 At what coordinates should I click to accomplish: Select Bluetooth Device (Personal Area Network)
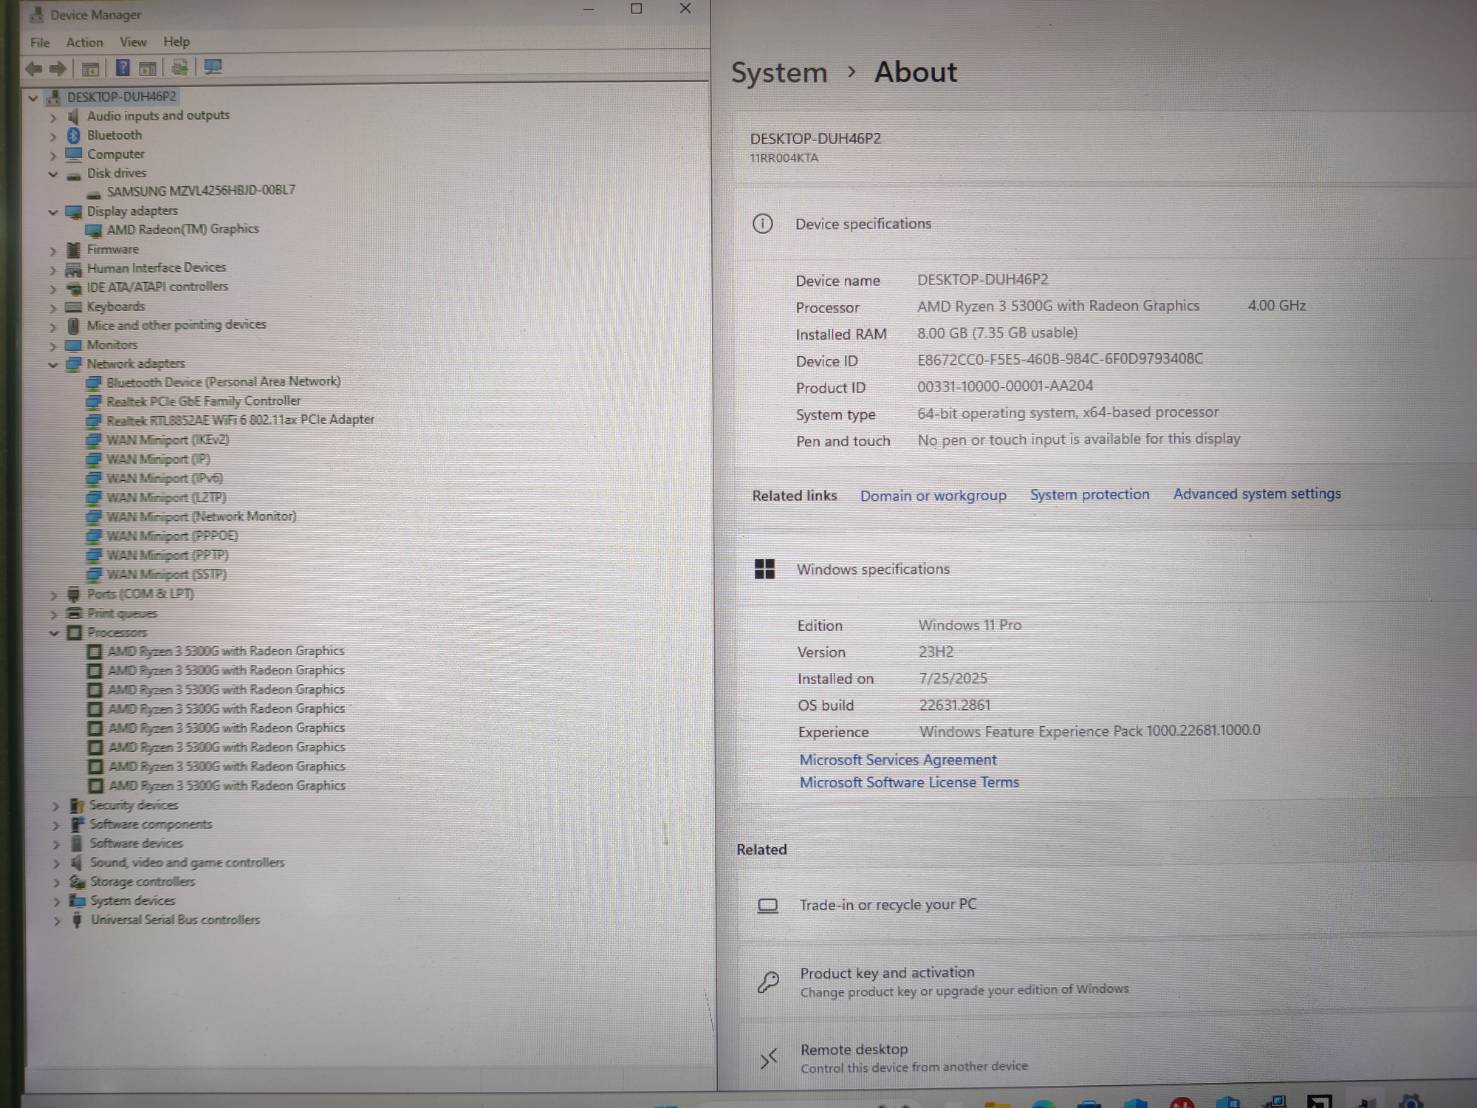[223, 382]
